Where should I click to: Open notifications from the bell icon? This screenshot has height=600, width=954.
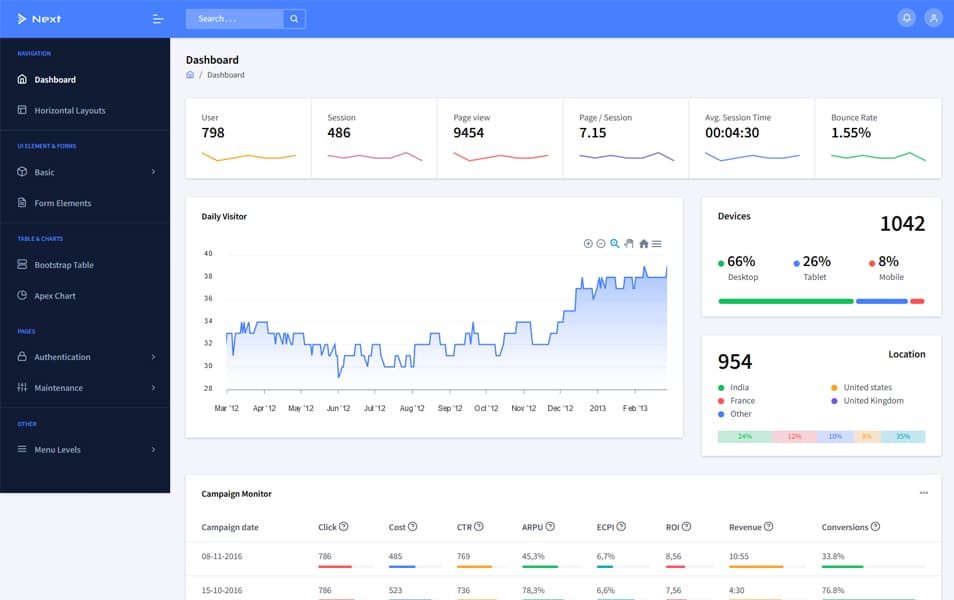click(906, 17)
